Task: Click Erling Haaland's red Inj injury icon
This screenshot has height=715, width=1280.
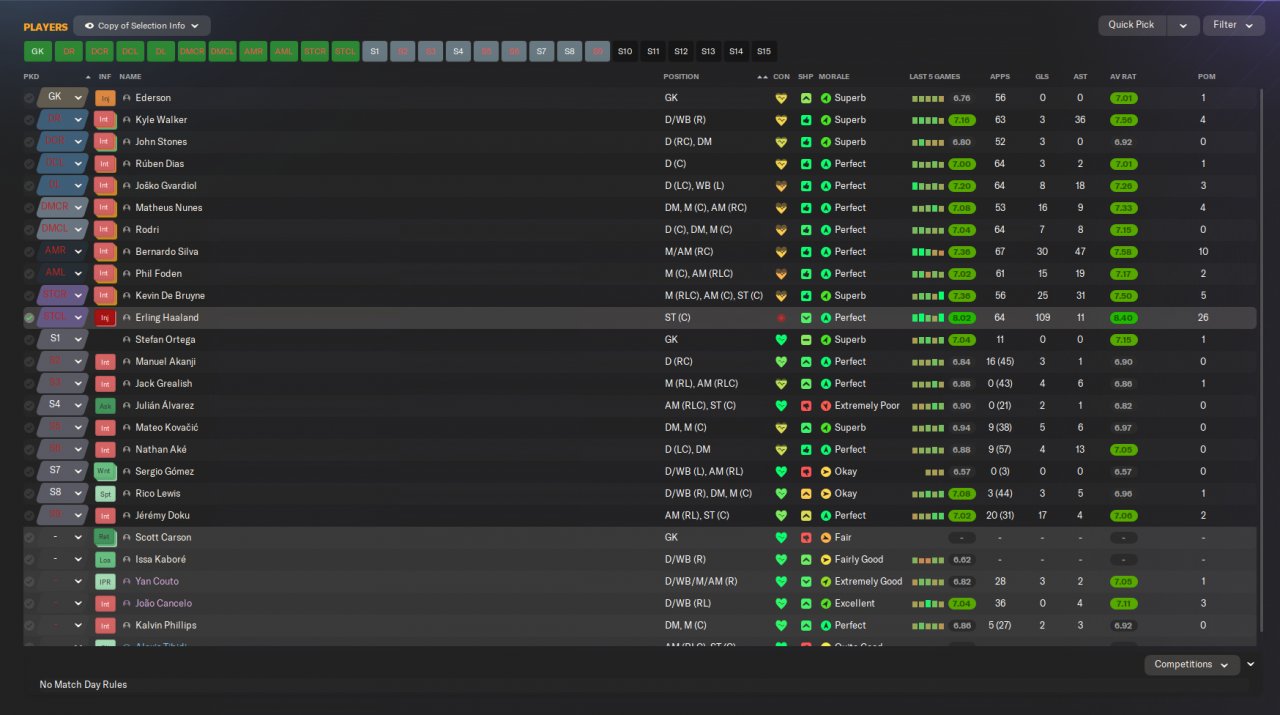Action: (x=105, y=318)
